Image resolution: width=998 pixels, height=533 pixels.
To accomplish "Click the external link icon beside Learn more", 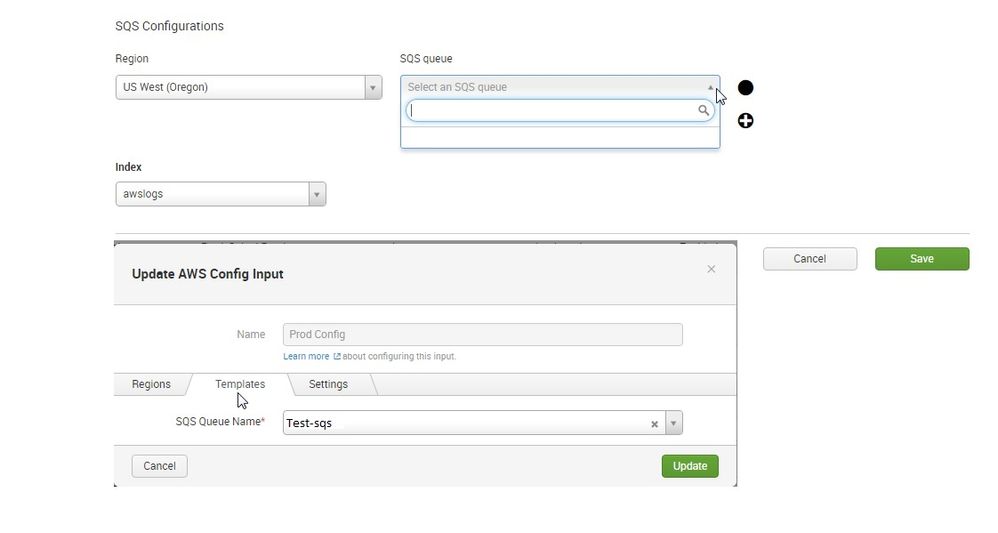I will 337,356.
